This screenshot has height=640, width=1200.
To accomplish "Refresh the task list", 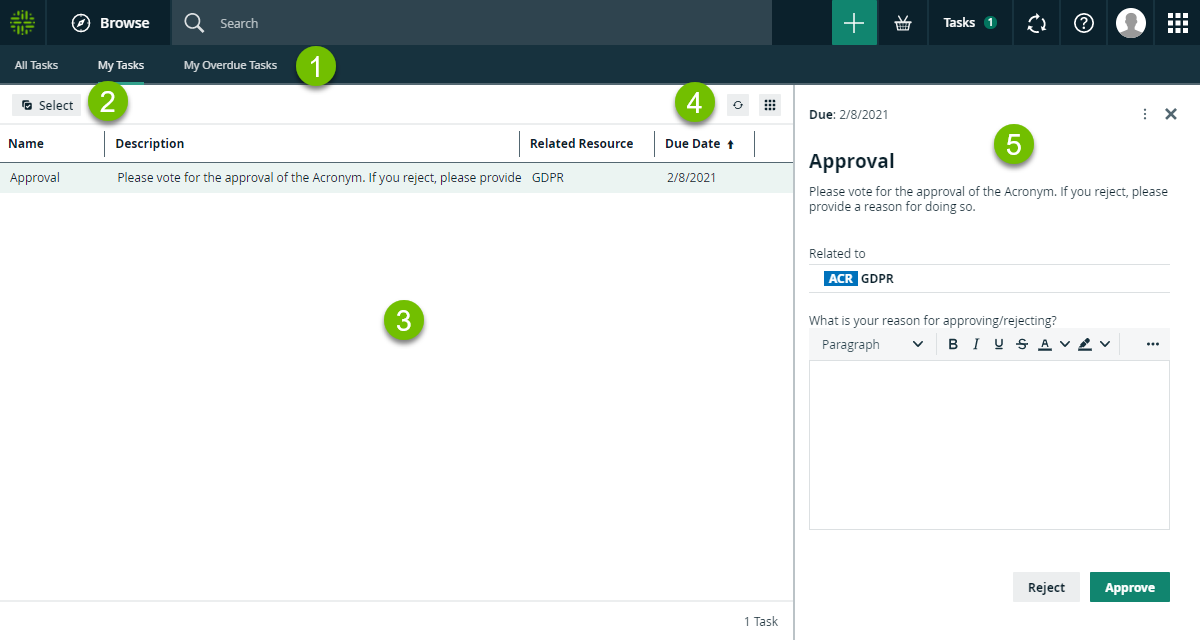I will click(x=738, y=105).
